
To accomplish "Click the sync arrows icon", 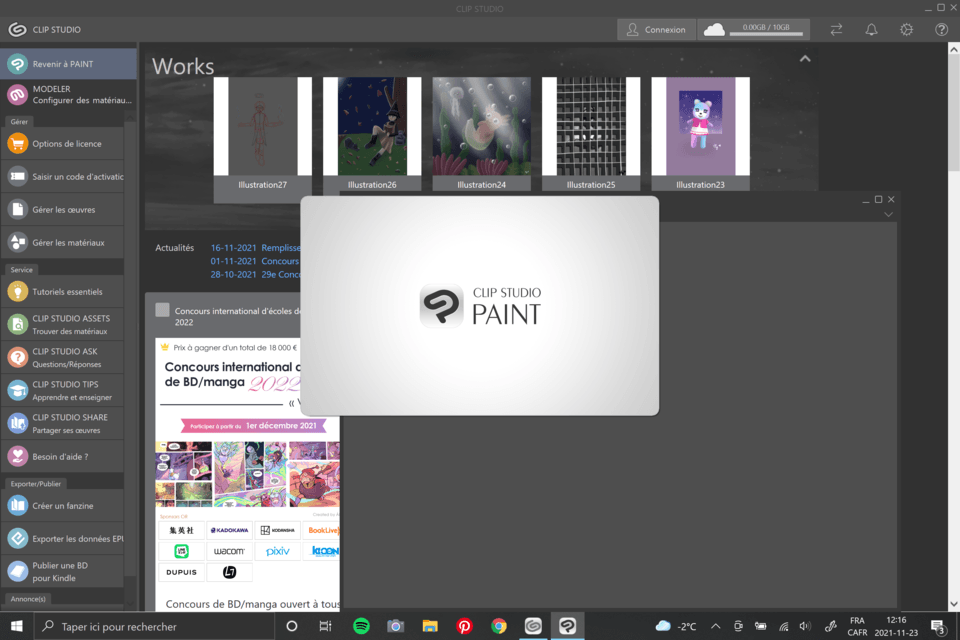I will coord(836,29).
